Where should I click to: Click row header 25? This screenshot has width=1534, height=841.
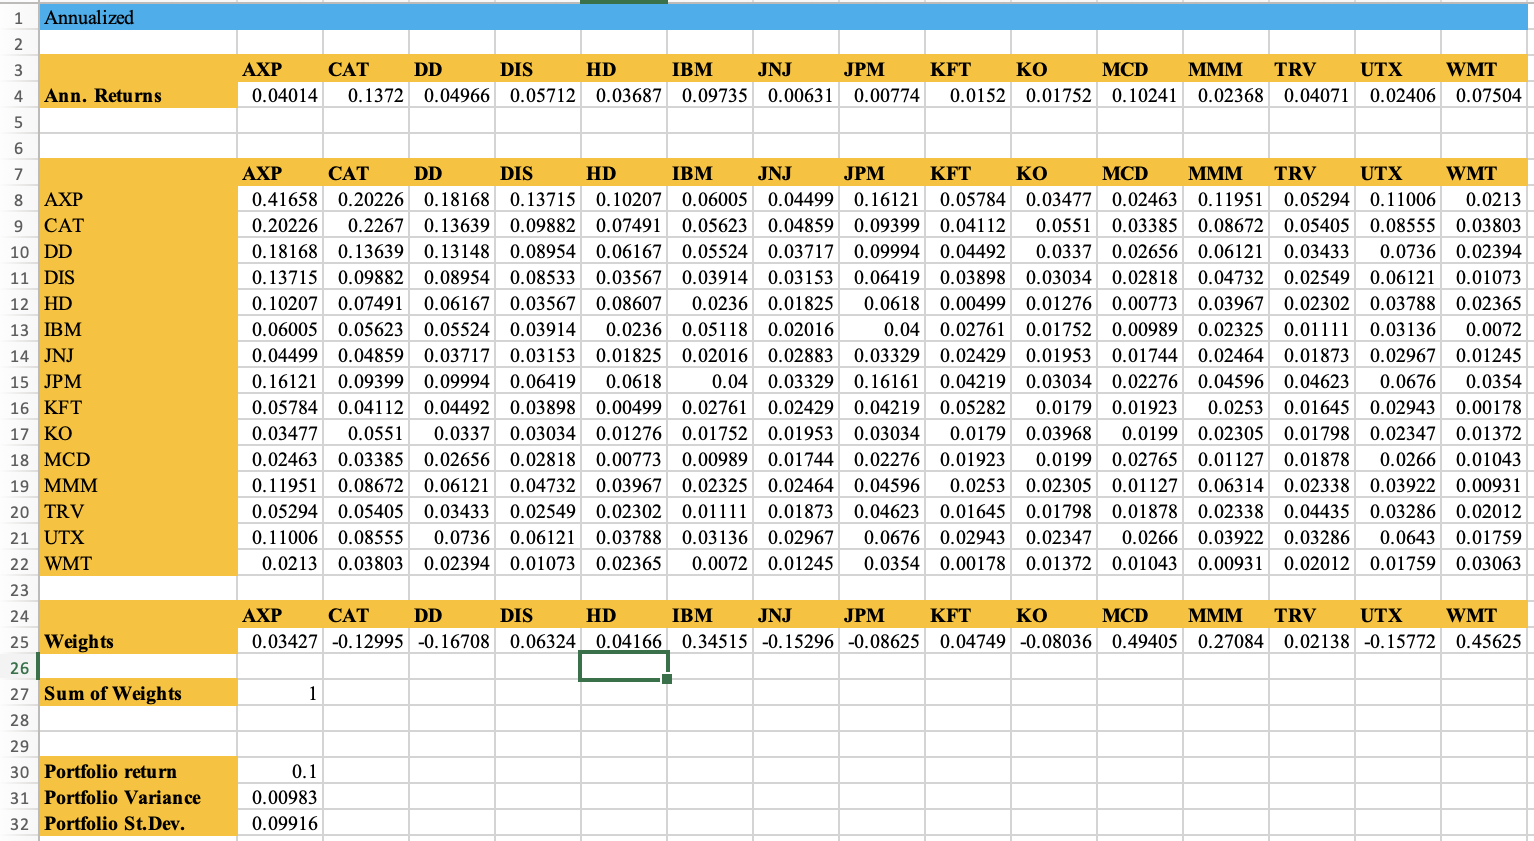coord(18,641)
